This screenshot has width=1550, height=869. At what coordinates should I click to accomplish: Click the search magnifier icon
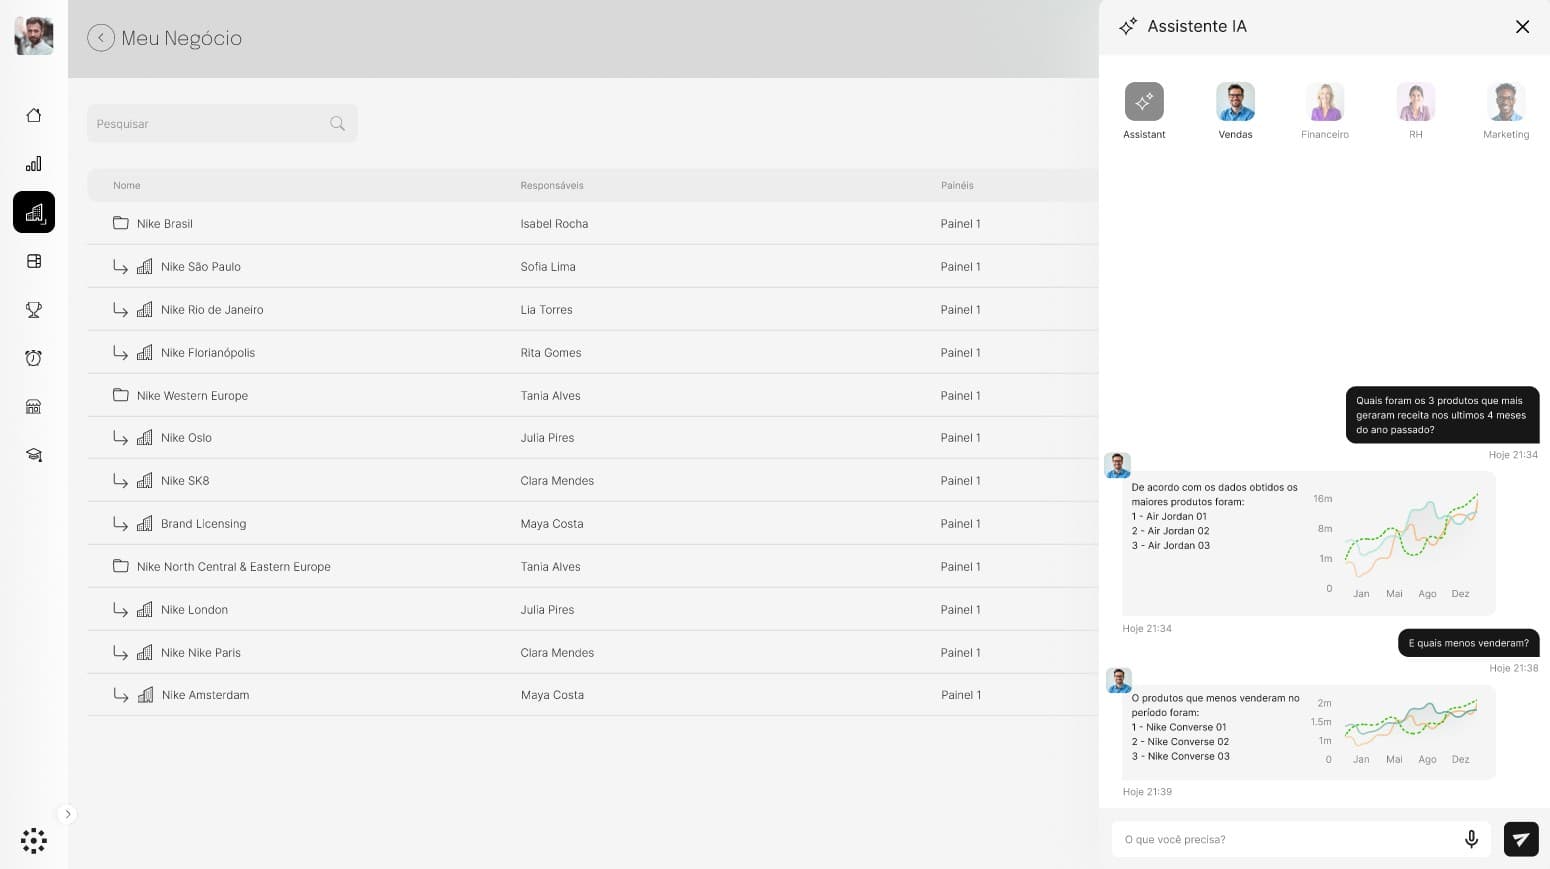tap(337, 124)
